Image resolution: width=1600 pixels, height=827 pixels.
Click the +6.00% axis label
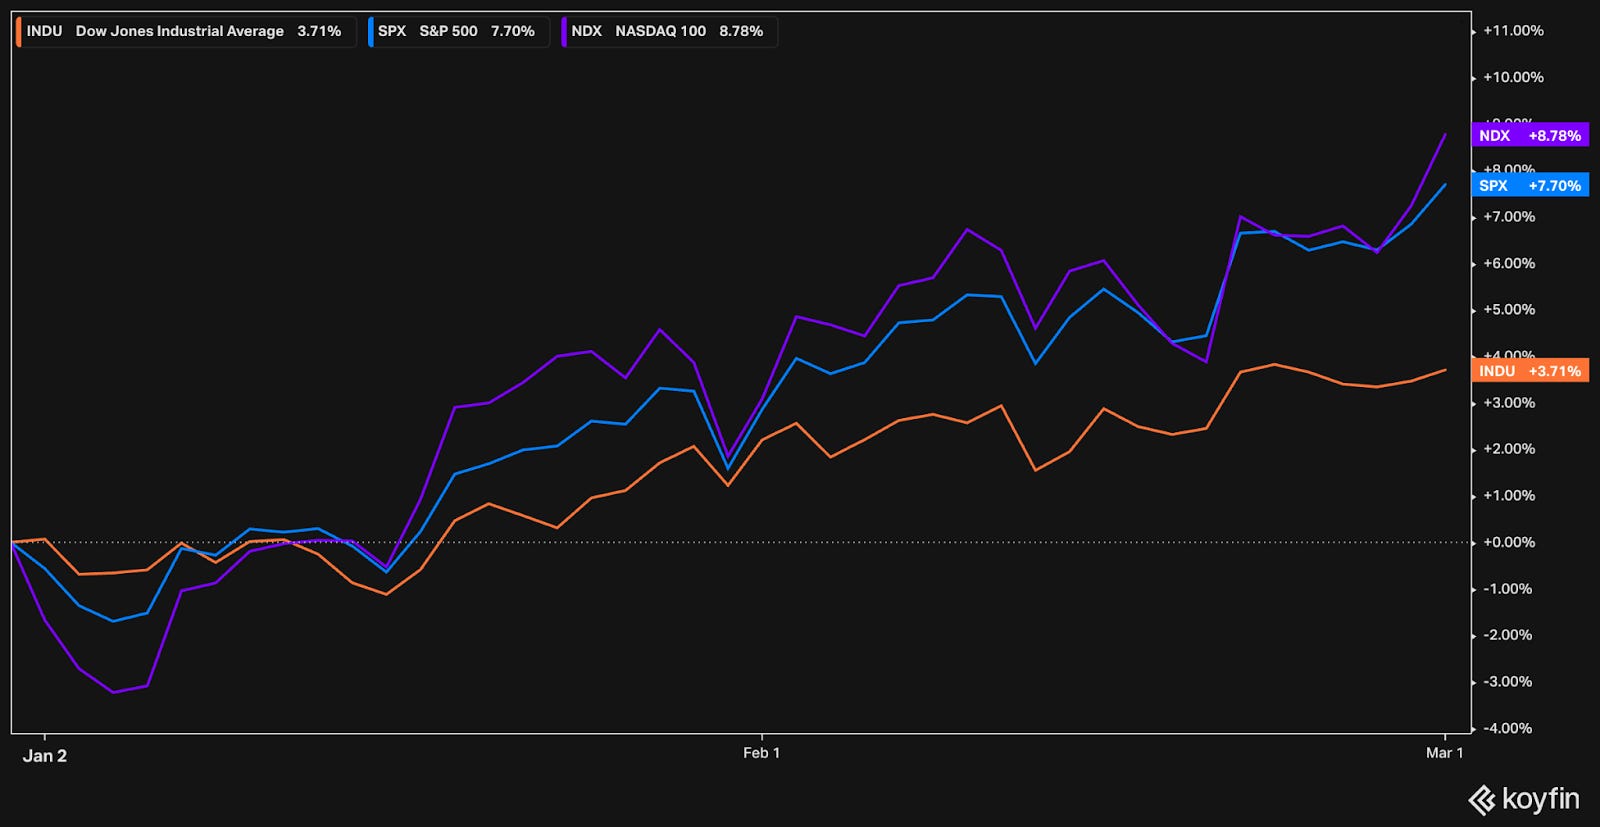coord(1509,264)
